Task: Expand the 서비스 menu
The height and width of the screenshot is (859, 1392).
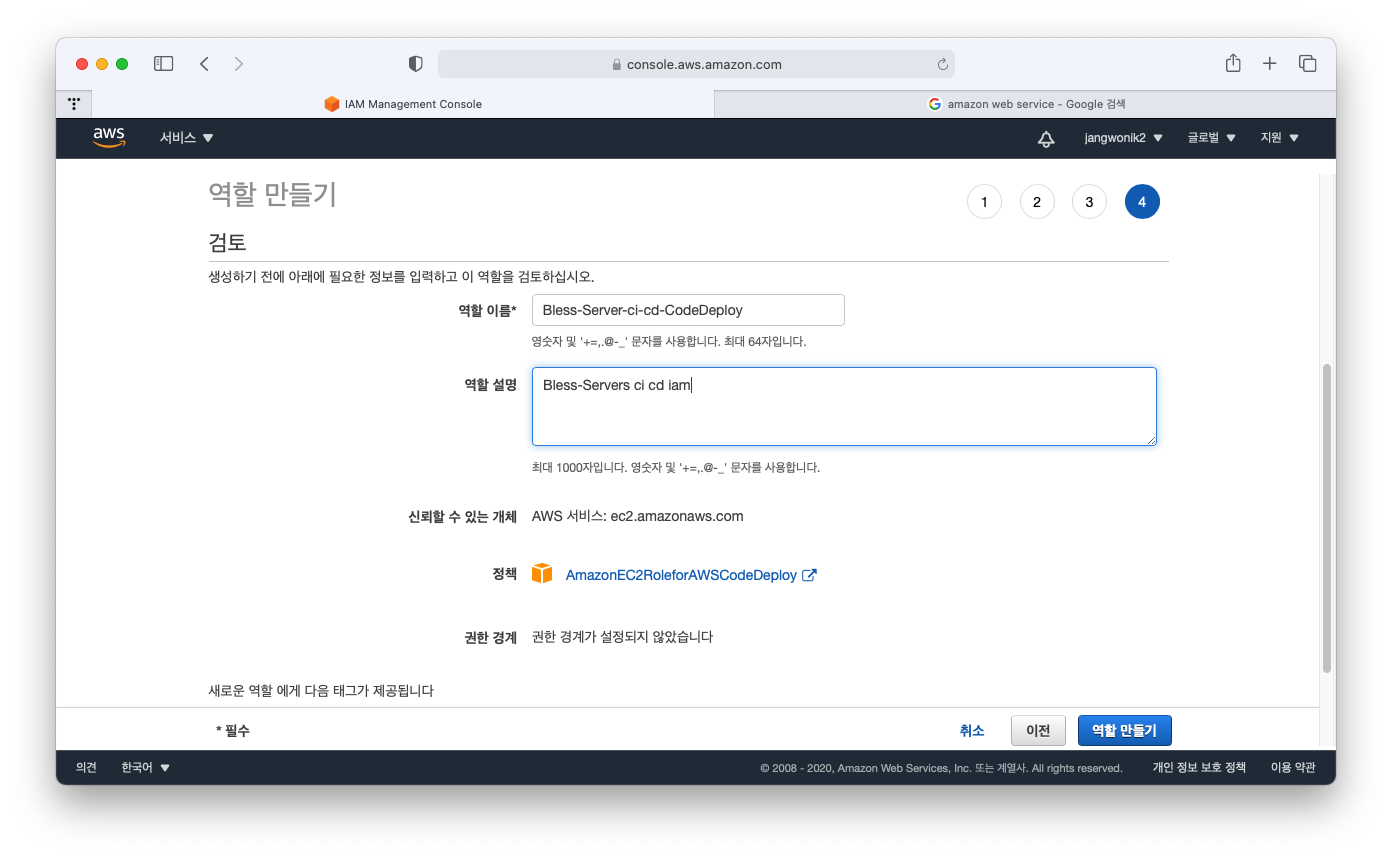Action: click(187, 138)
